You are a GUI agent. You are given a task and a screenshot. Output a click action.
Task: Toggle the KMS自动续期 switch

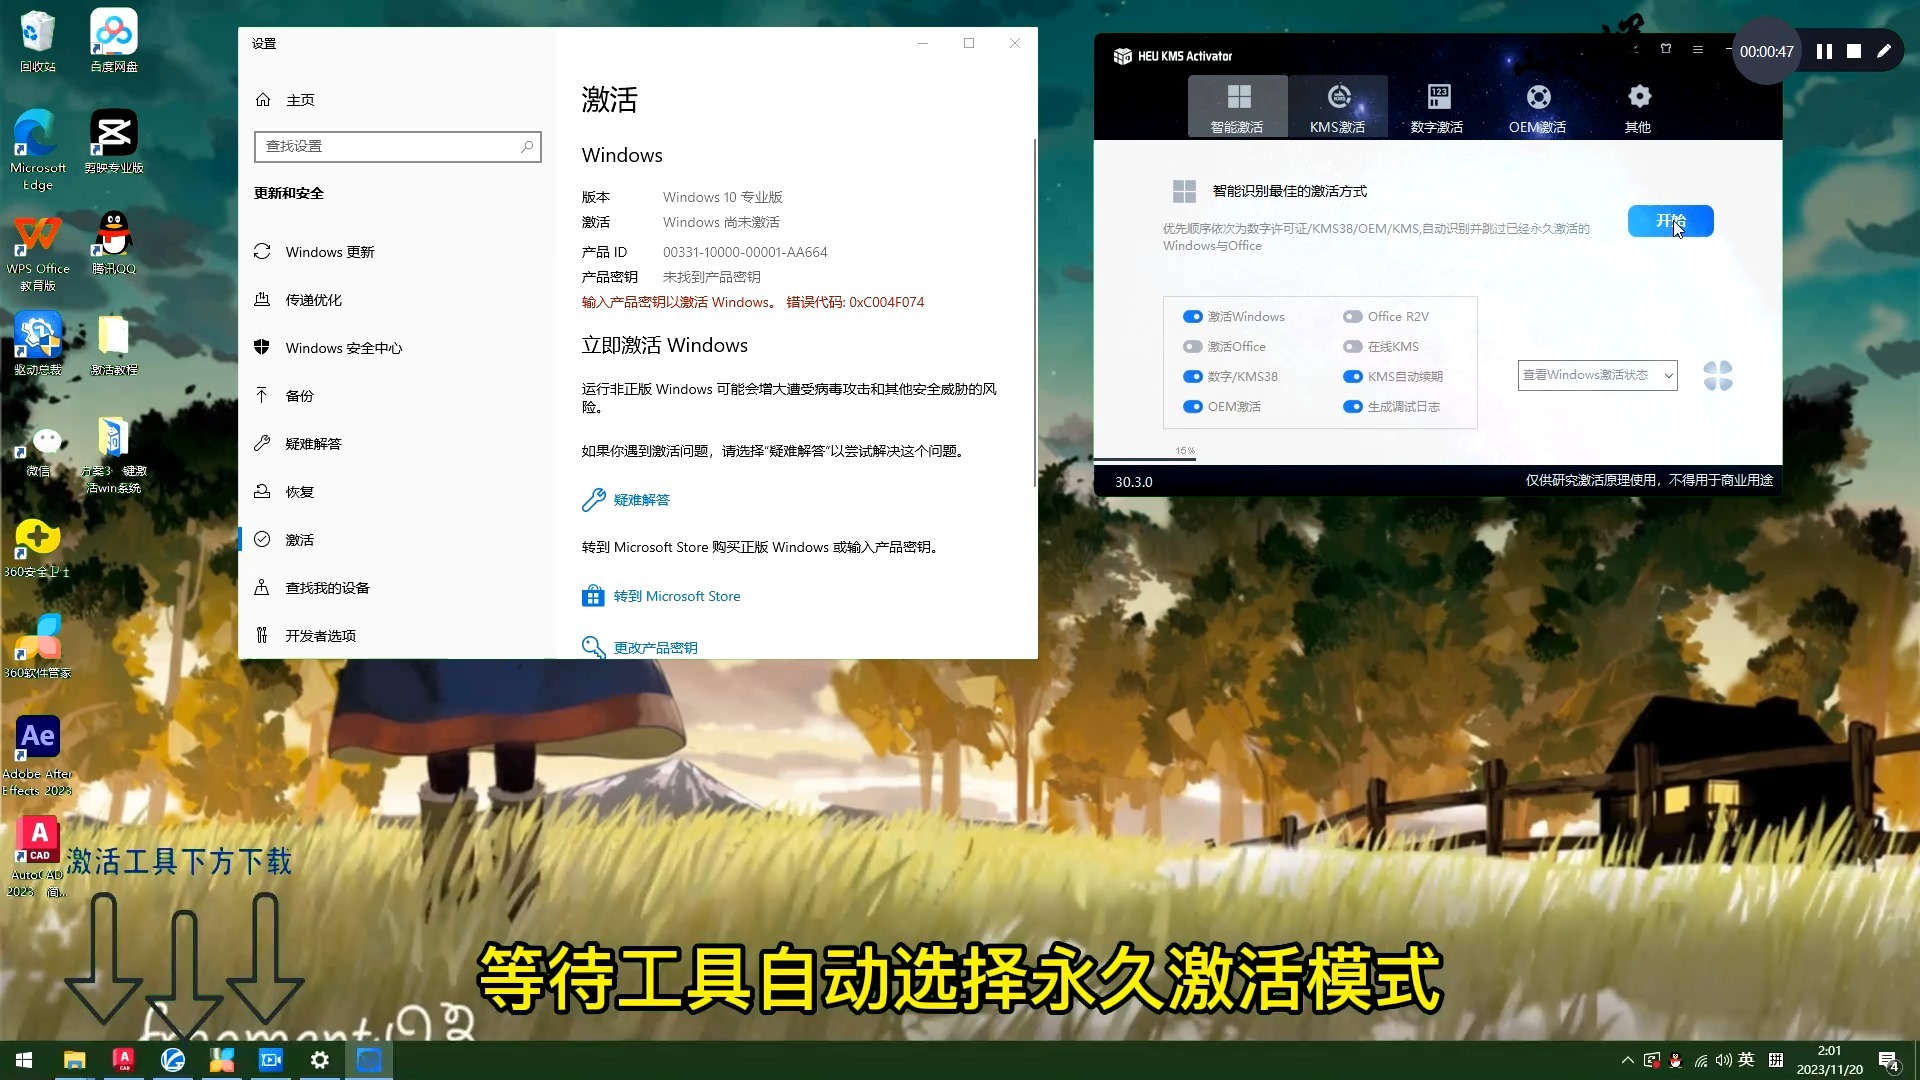point(1353,377)
